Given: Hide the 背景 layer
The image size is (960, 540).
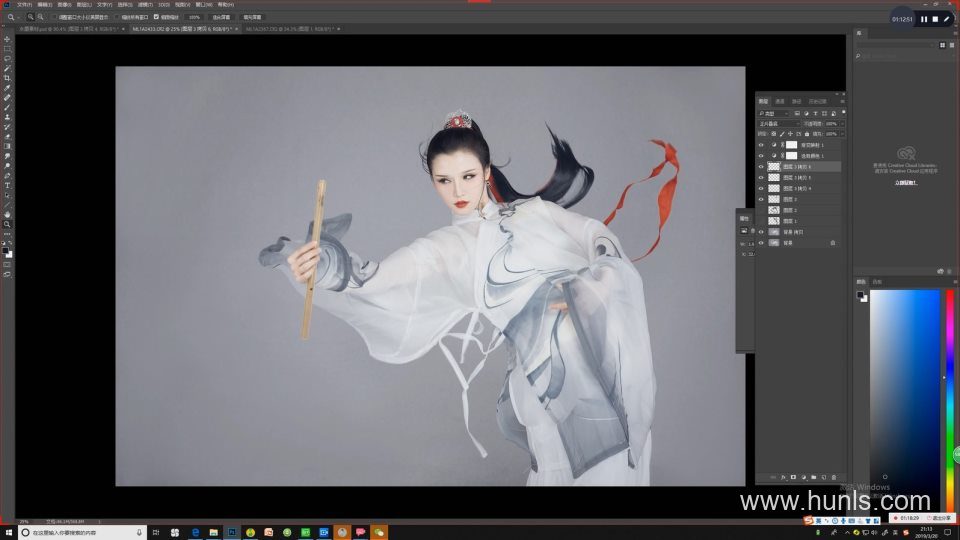Looking at the screenshot, I should pyautogui.click(x=761, y=242).
